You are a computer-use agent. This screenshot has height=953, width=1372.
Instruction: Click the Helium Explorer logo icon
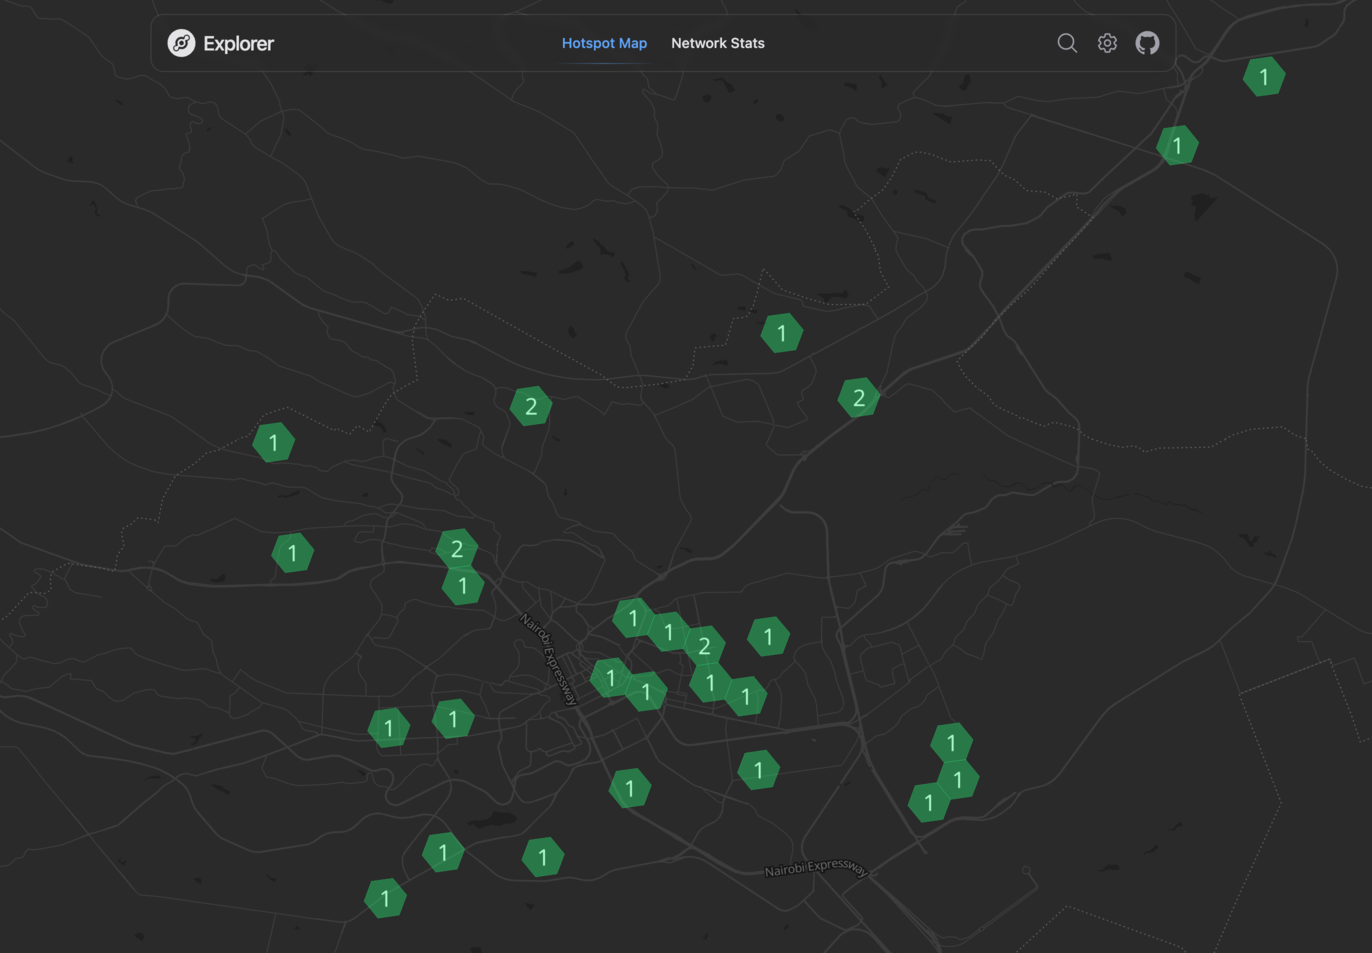click(181, 43)
